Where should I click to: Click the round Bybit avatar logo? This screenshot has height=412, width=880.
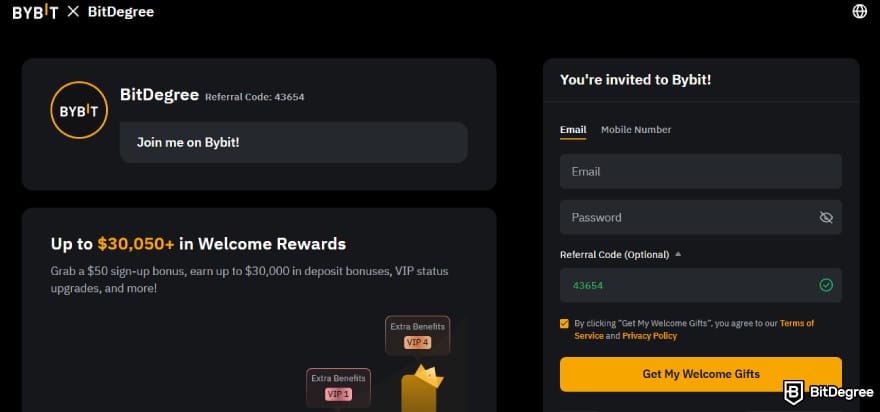[x=79, y=110]
